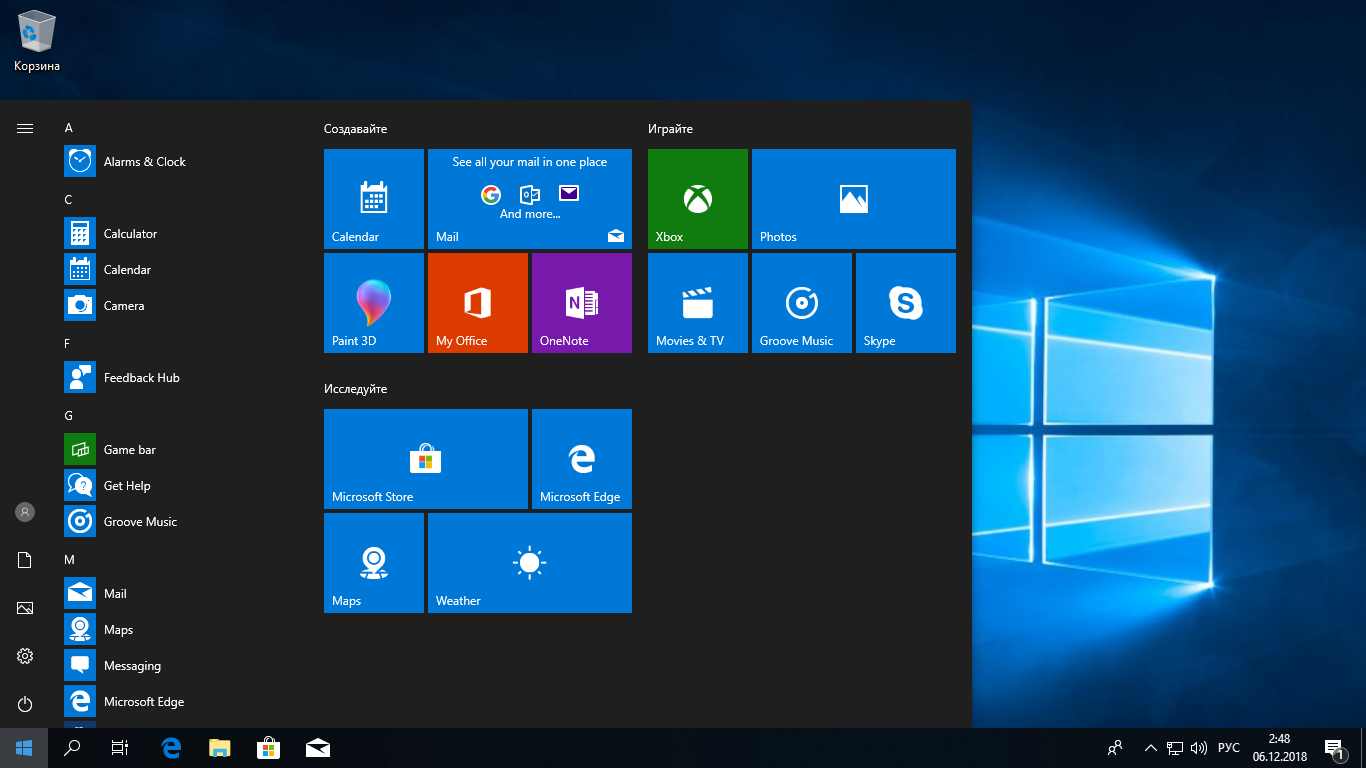Click the Играйте tile group title
Viewport: 1366px width, 768px height.
670,129
